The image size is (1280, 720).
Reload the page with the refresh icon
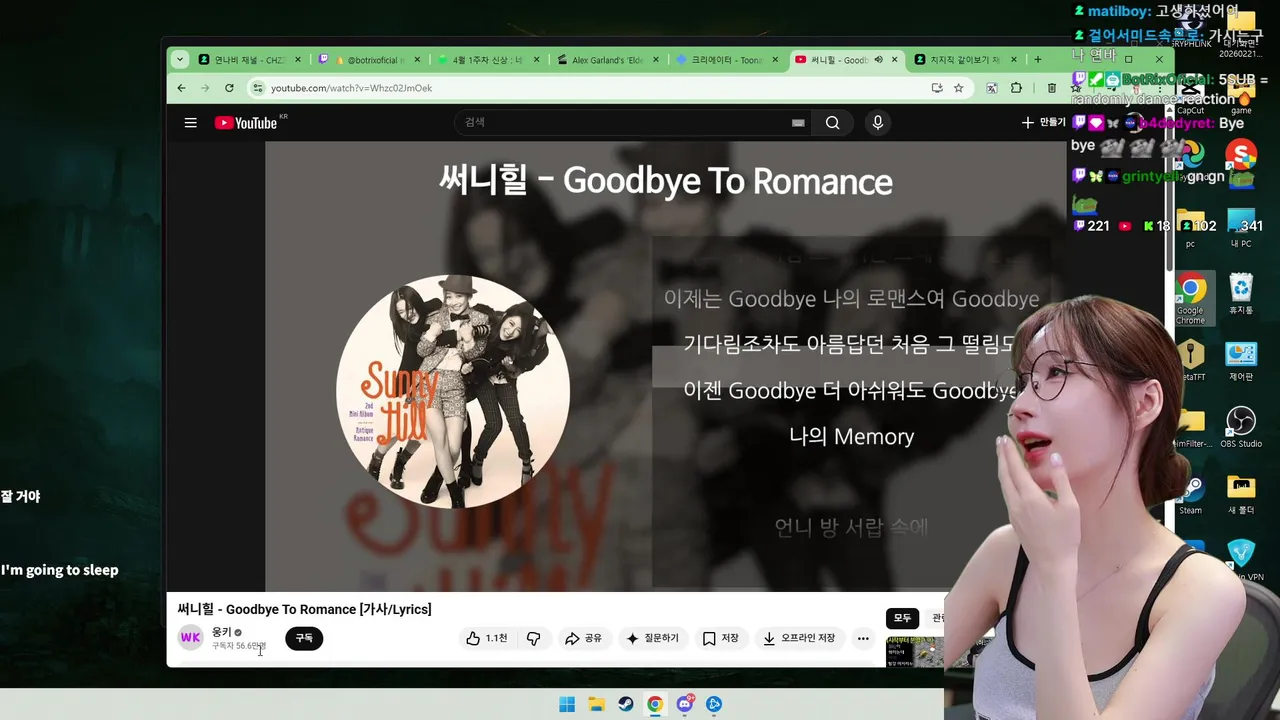[229, 88]
